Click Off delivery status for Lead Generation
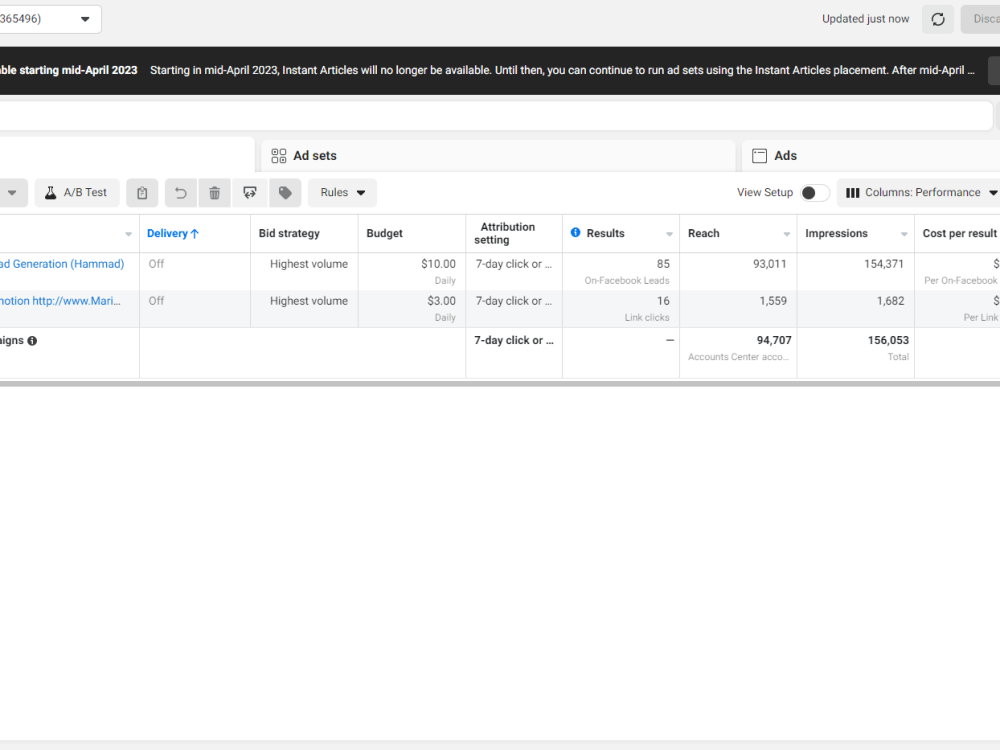Image resolution: width=1000 pixels, height=750 pixels. tap(156, 264)
